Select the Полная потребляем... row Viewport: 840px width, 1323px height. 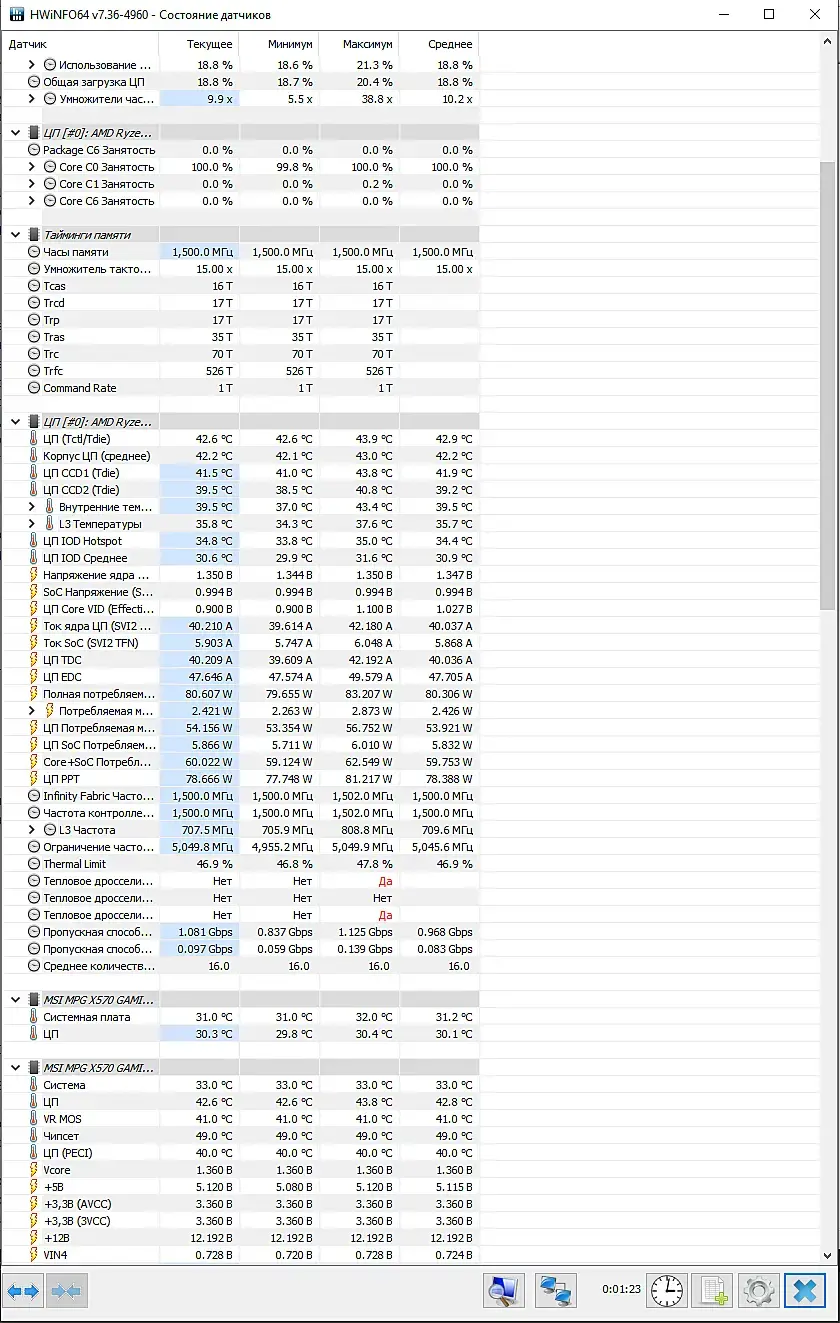coord(240,694)
